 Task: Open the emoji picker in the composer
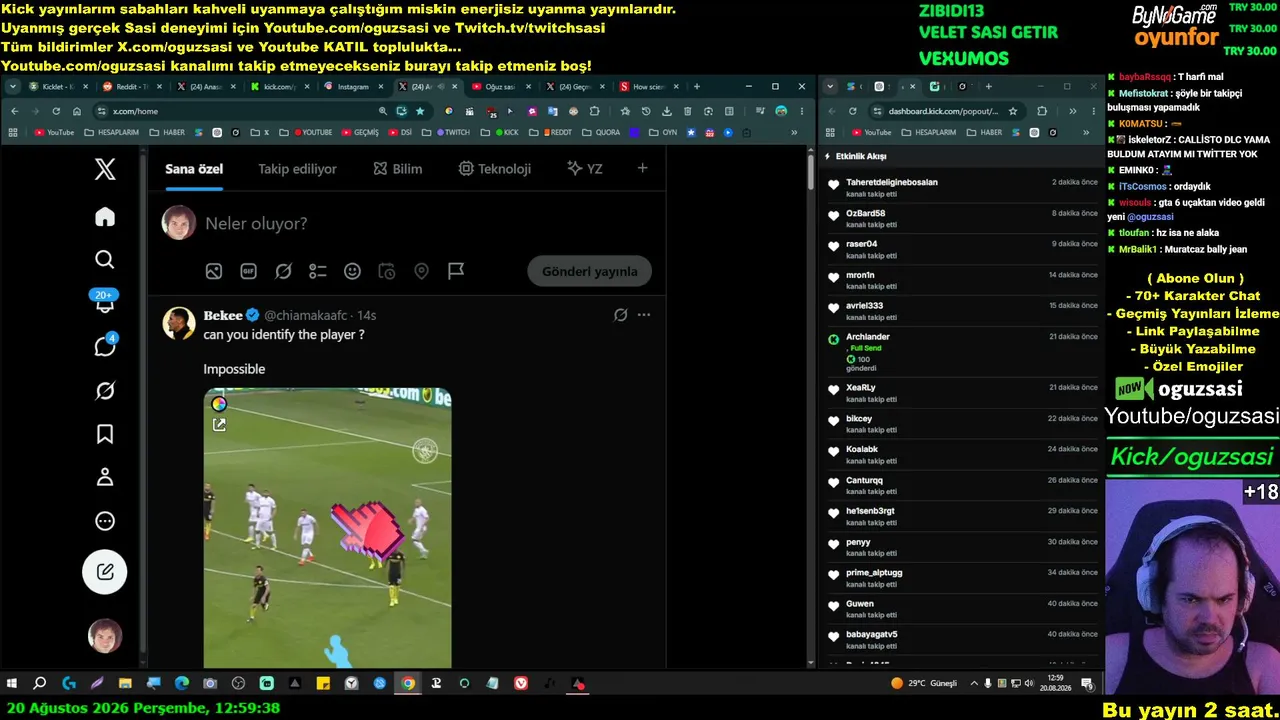pyautogui.click(x=352, y=271)
